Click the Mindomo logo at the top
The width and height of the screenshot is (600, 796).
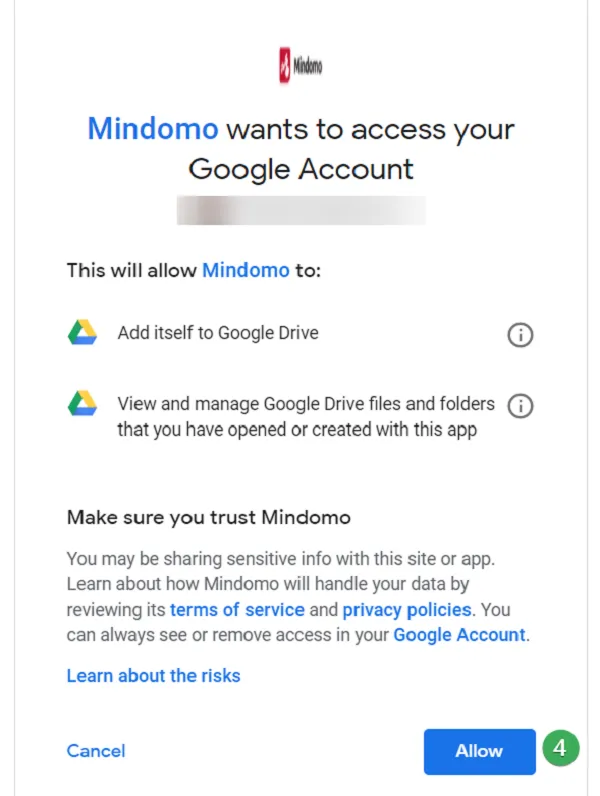[301, 65]
